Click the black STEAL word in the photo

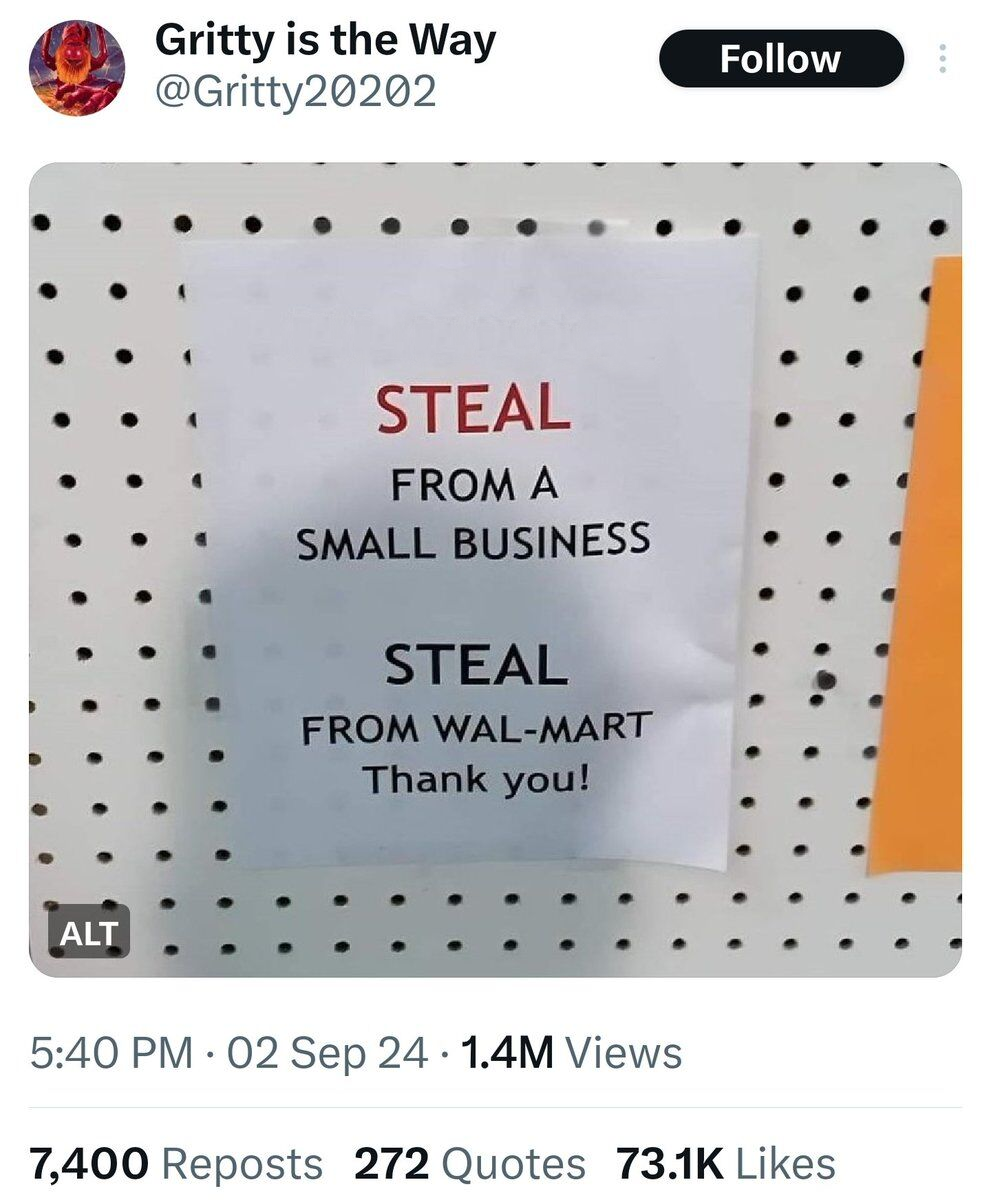tap(474, 664)
